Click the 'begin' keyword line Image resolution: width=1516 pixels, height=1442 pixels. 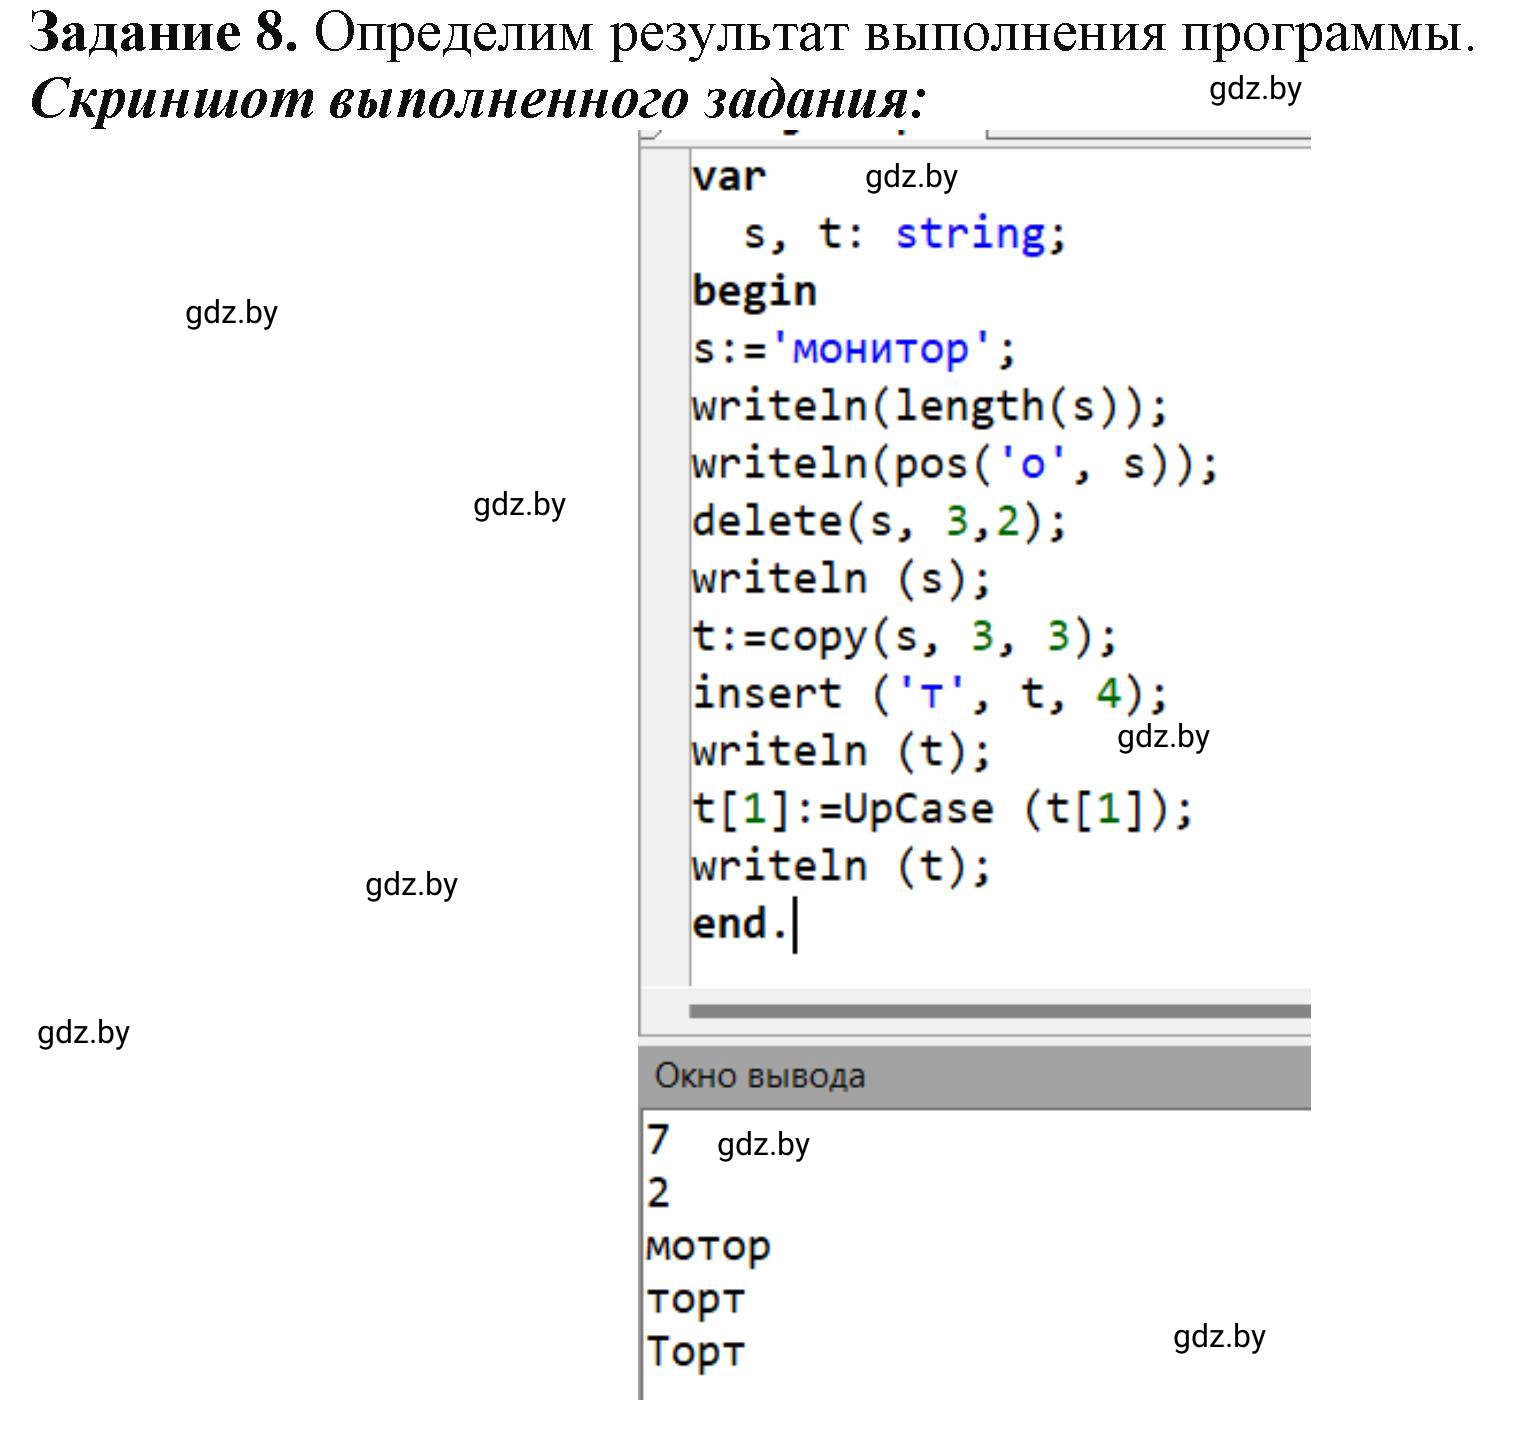click(x=754, y=291)
